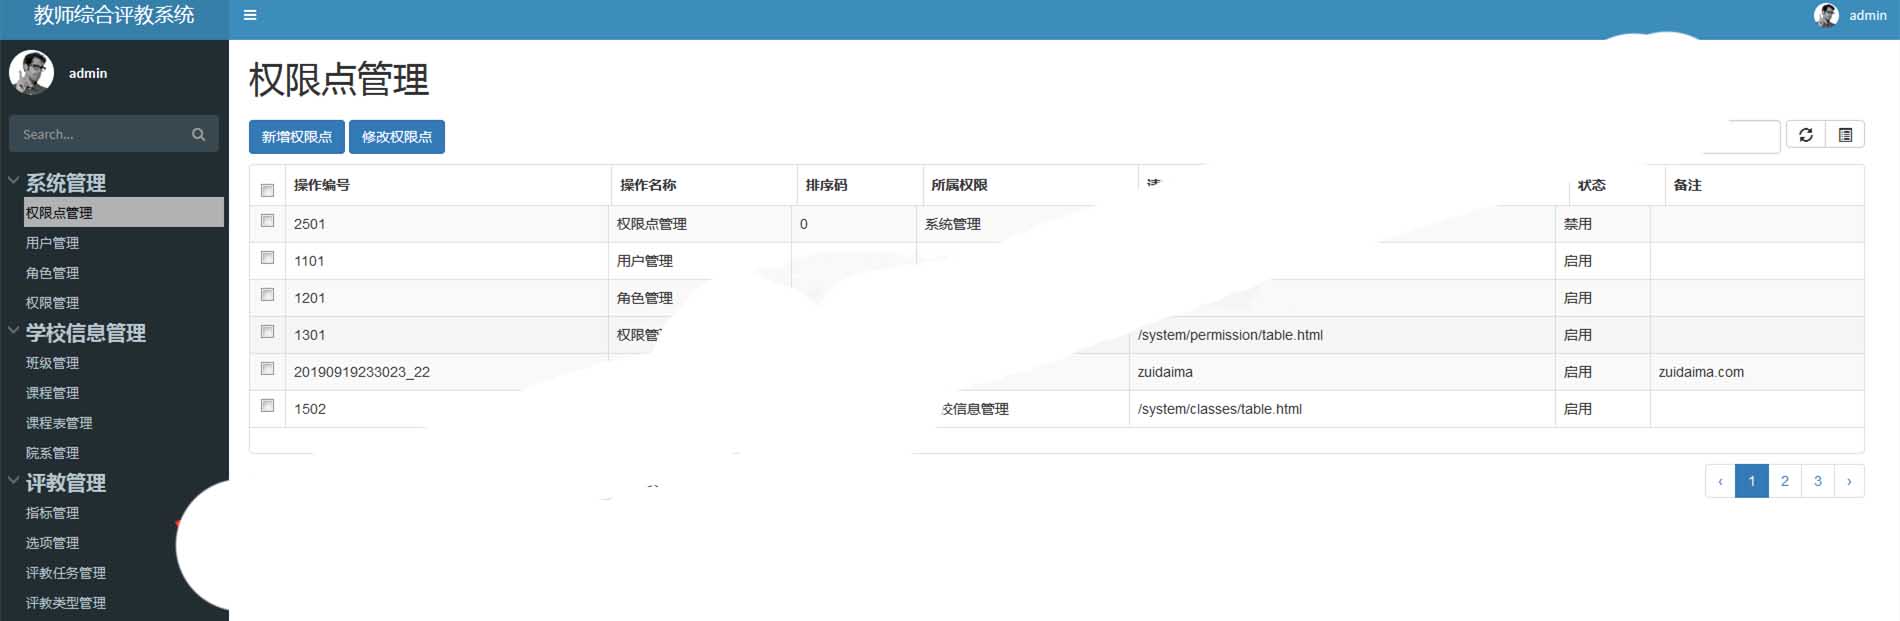The image size is (1900, 621).
Task: Click 角色管理 name cell in row 1201
Action: click(644, 298)
